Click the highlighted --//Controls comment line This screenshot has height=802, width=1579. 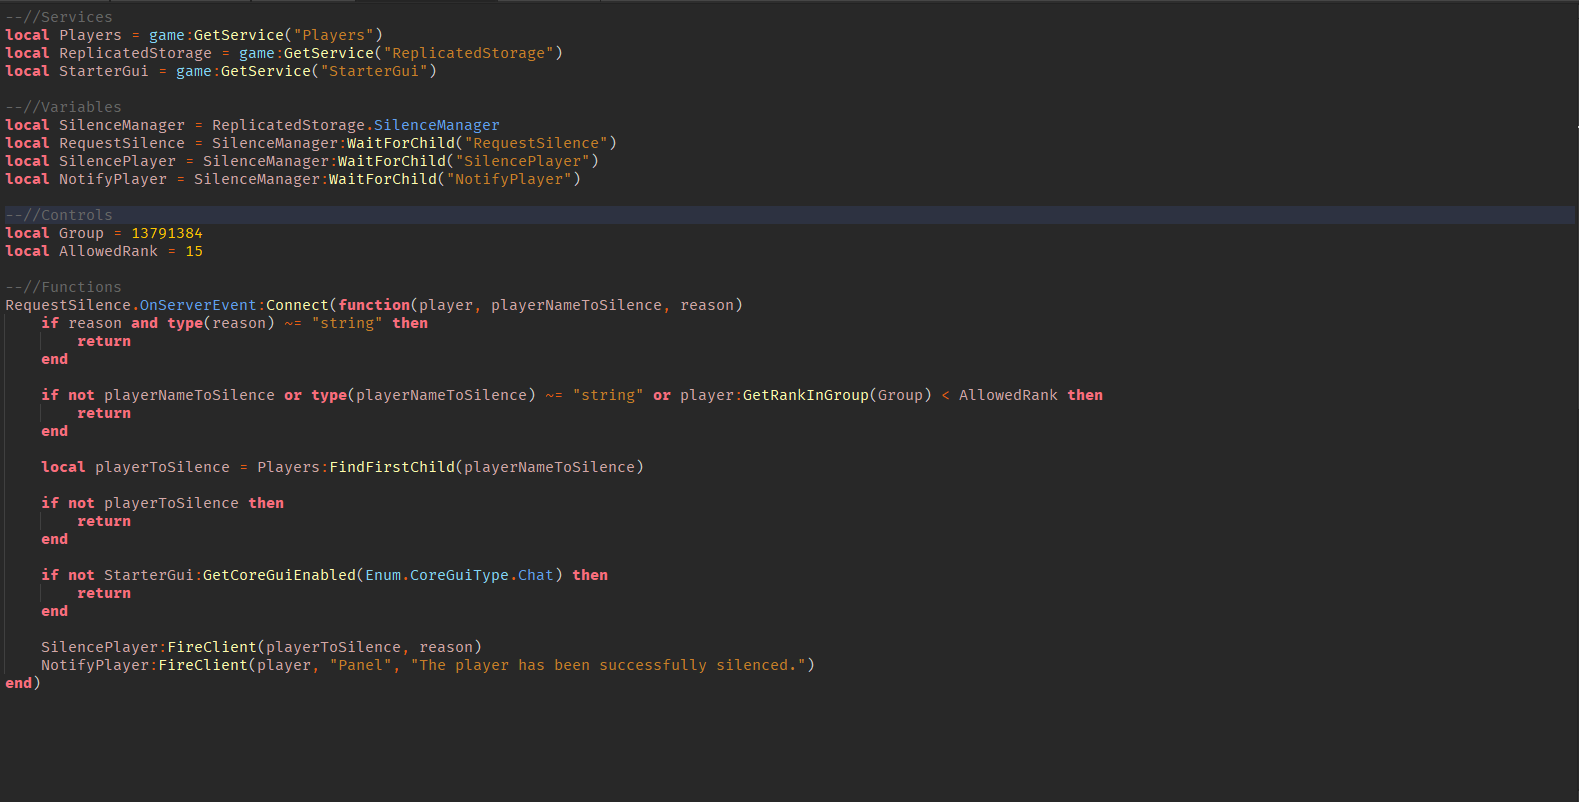click(59, 215)
